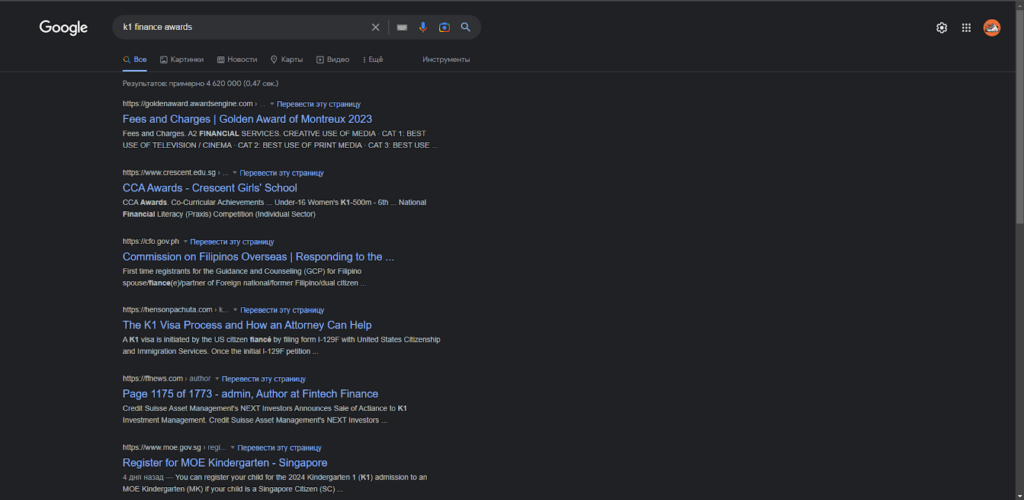The height and width of the screenshot is (500, 1024).
Task: Click the results count text
Action: [x=200, y=84]
